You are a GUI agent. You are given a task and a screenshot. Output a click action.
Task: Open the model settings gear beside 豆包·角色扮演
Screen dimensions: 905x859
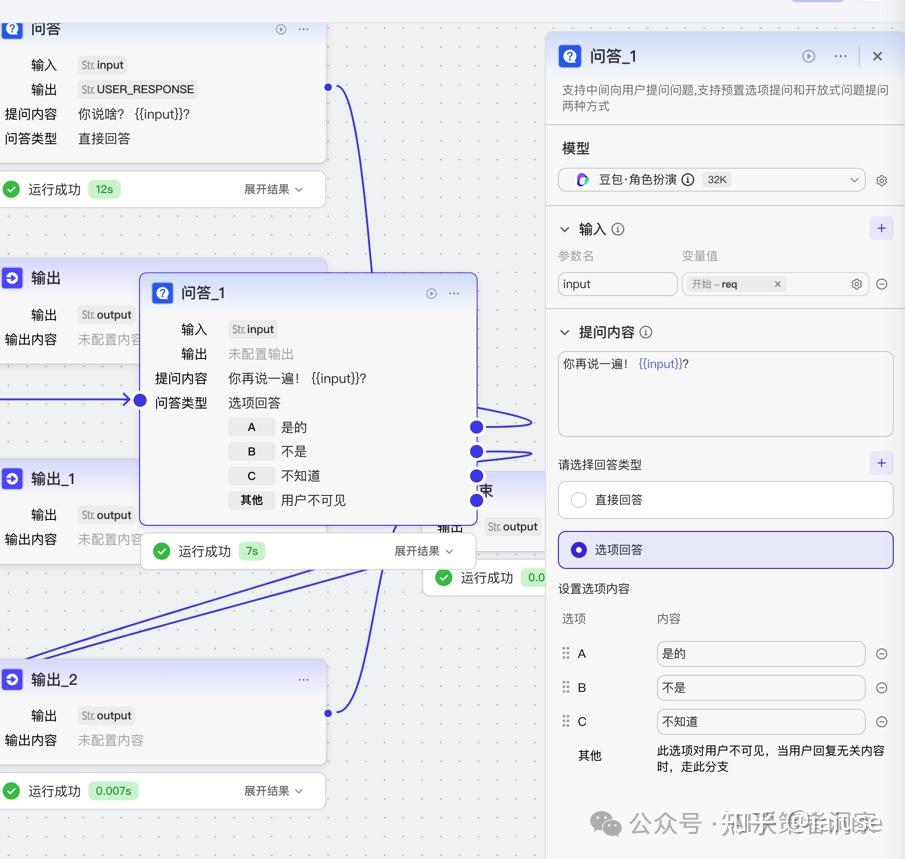882,180
